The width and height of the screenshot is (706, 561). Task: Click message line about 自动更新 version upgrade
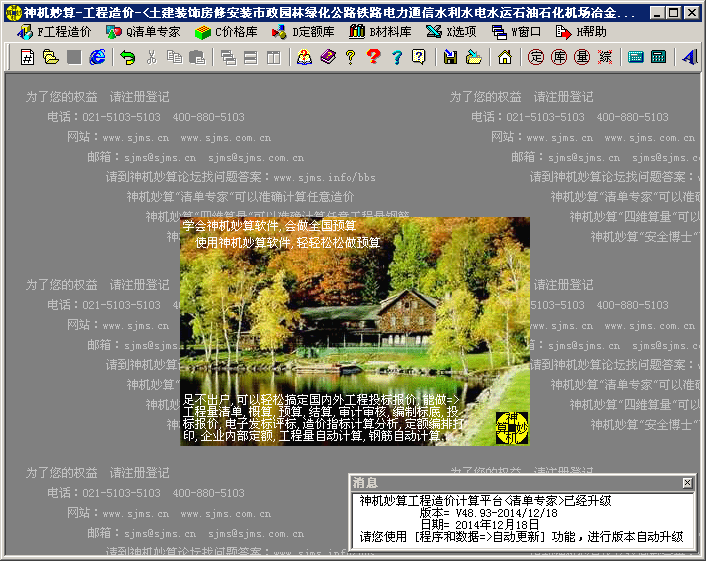pyautogui.click(x=521, y=537)
